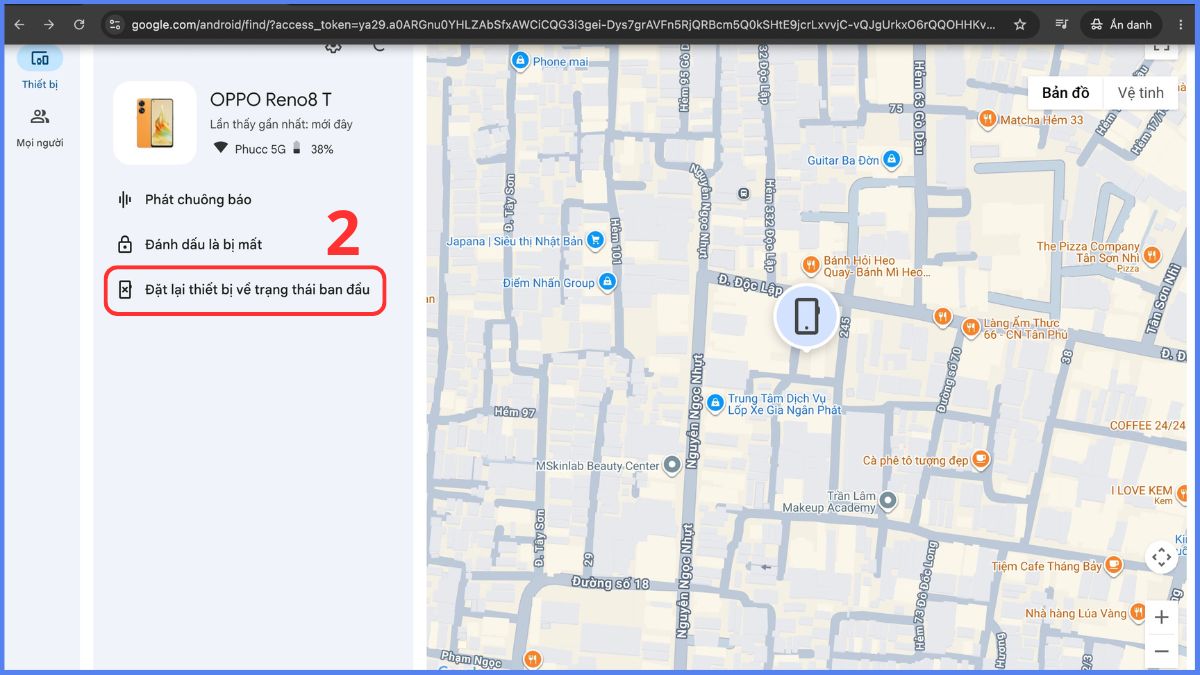
Task: Switch the map to Vệ tinh view
Action: pos(1140,93)
